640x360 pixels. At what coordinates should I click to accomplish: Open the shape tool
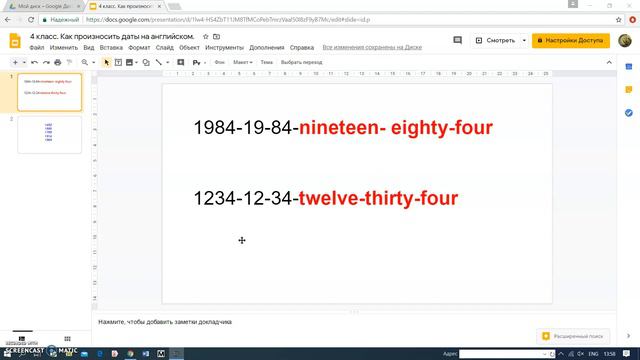pyautogui.click(x=146, y=62)
